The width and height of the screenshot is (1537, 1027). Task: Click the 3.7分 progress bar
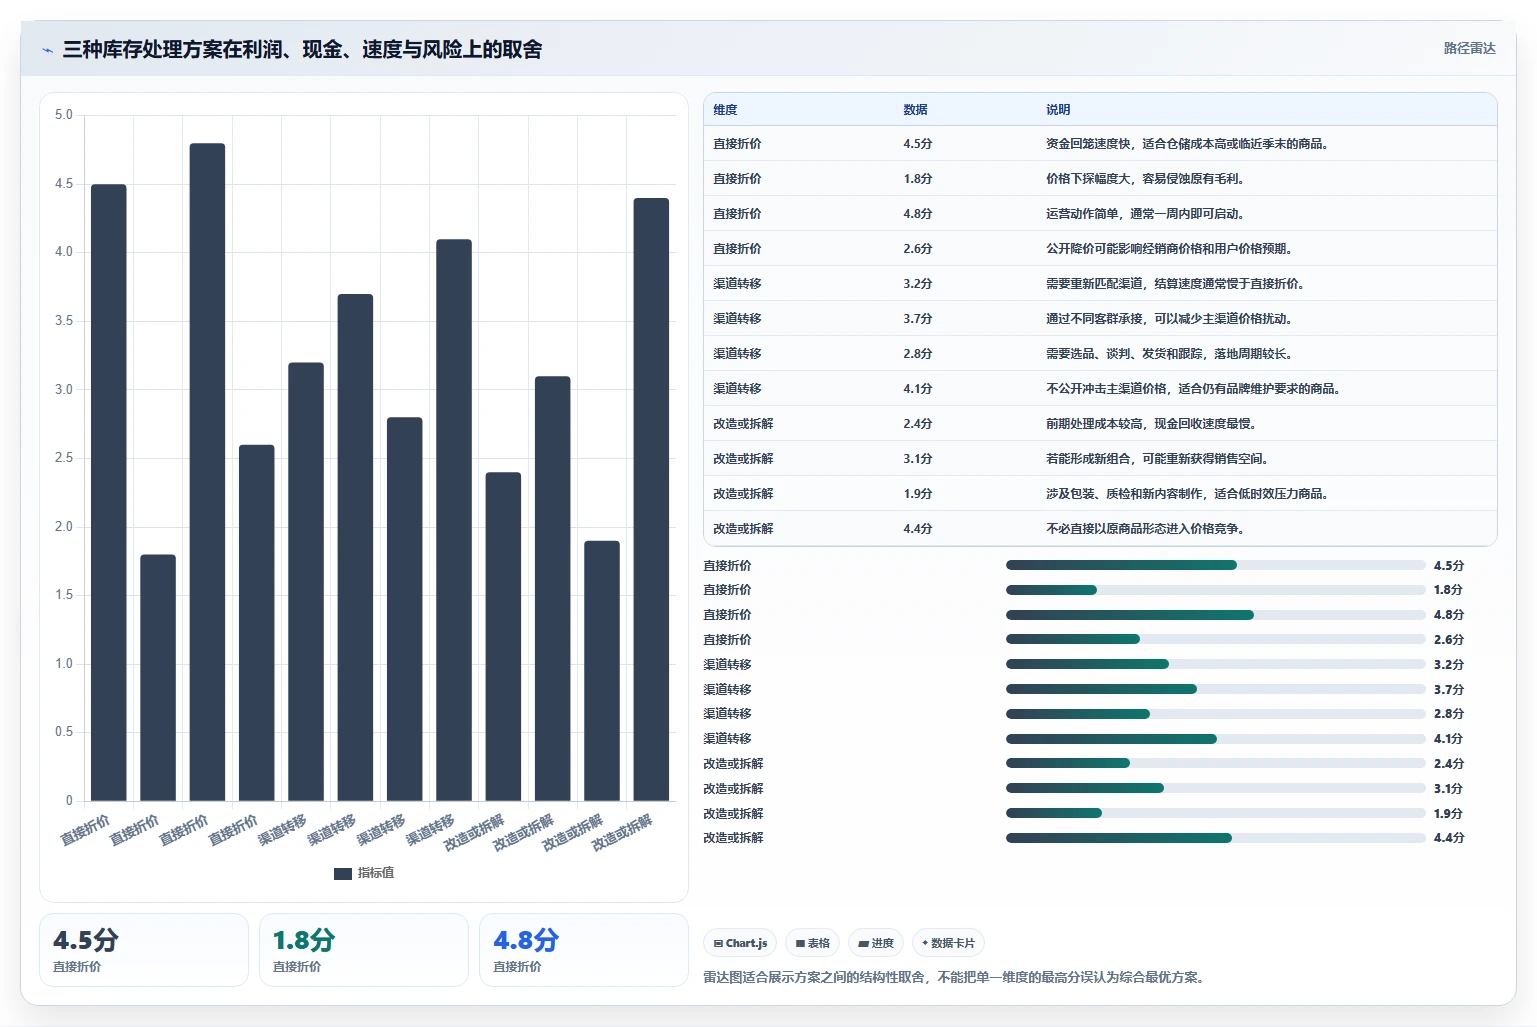pos(1215,689)
